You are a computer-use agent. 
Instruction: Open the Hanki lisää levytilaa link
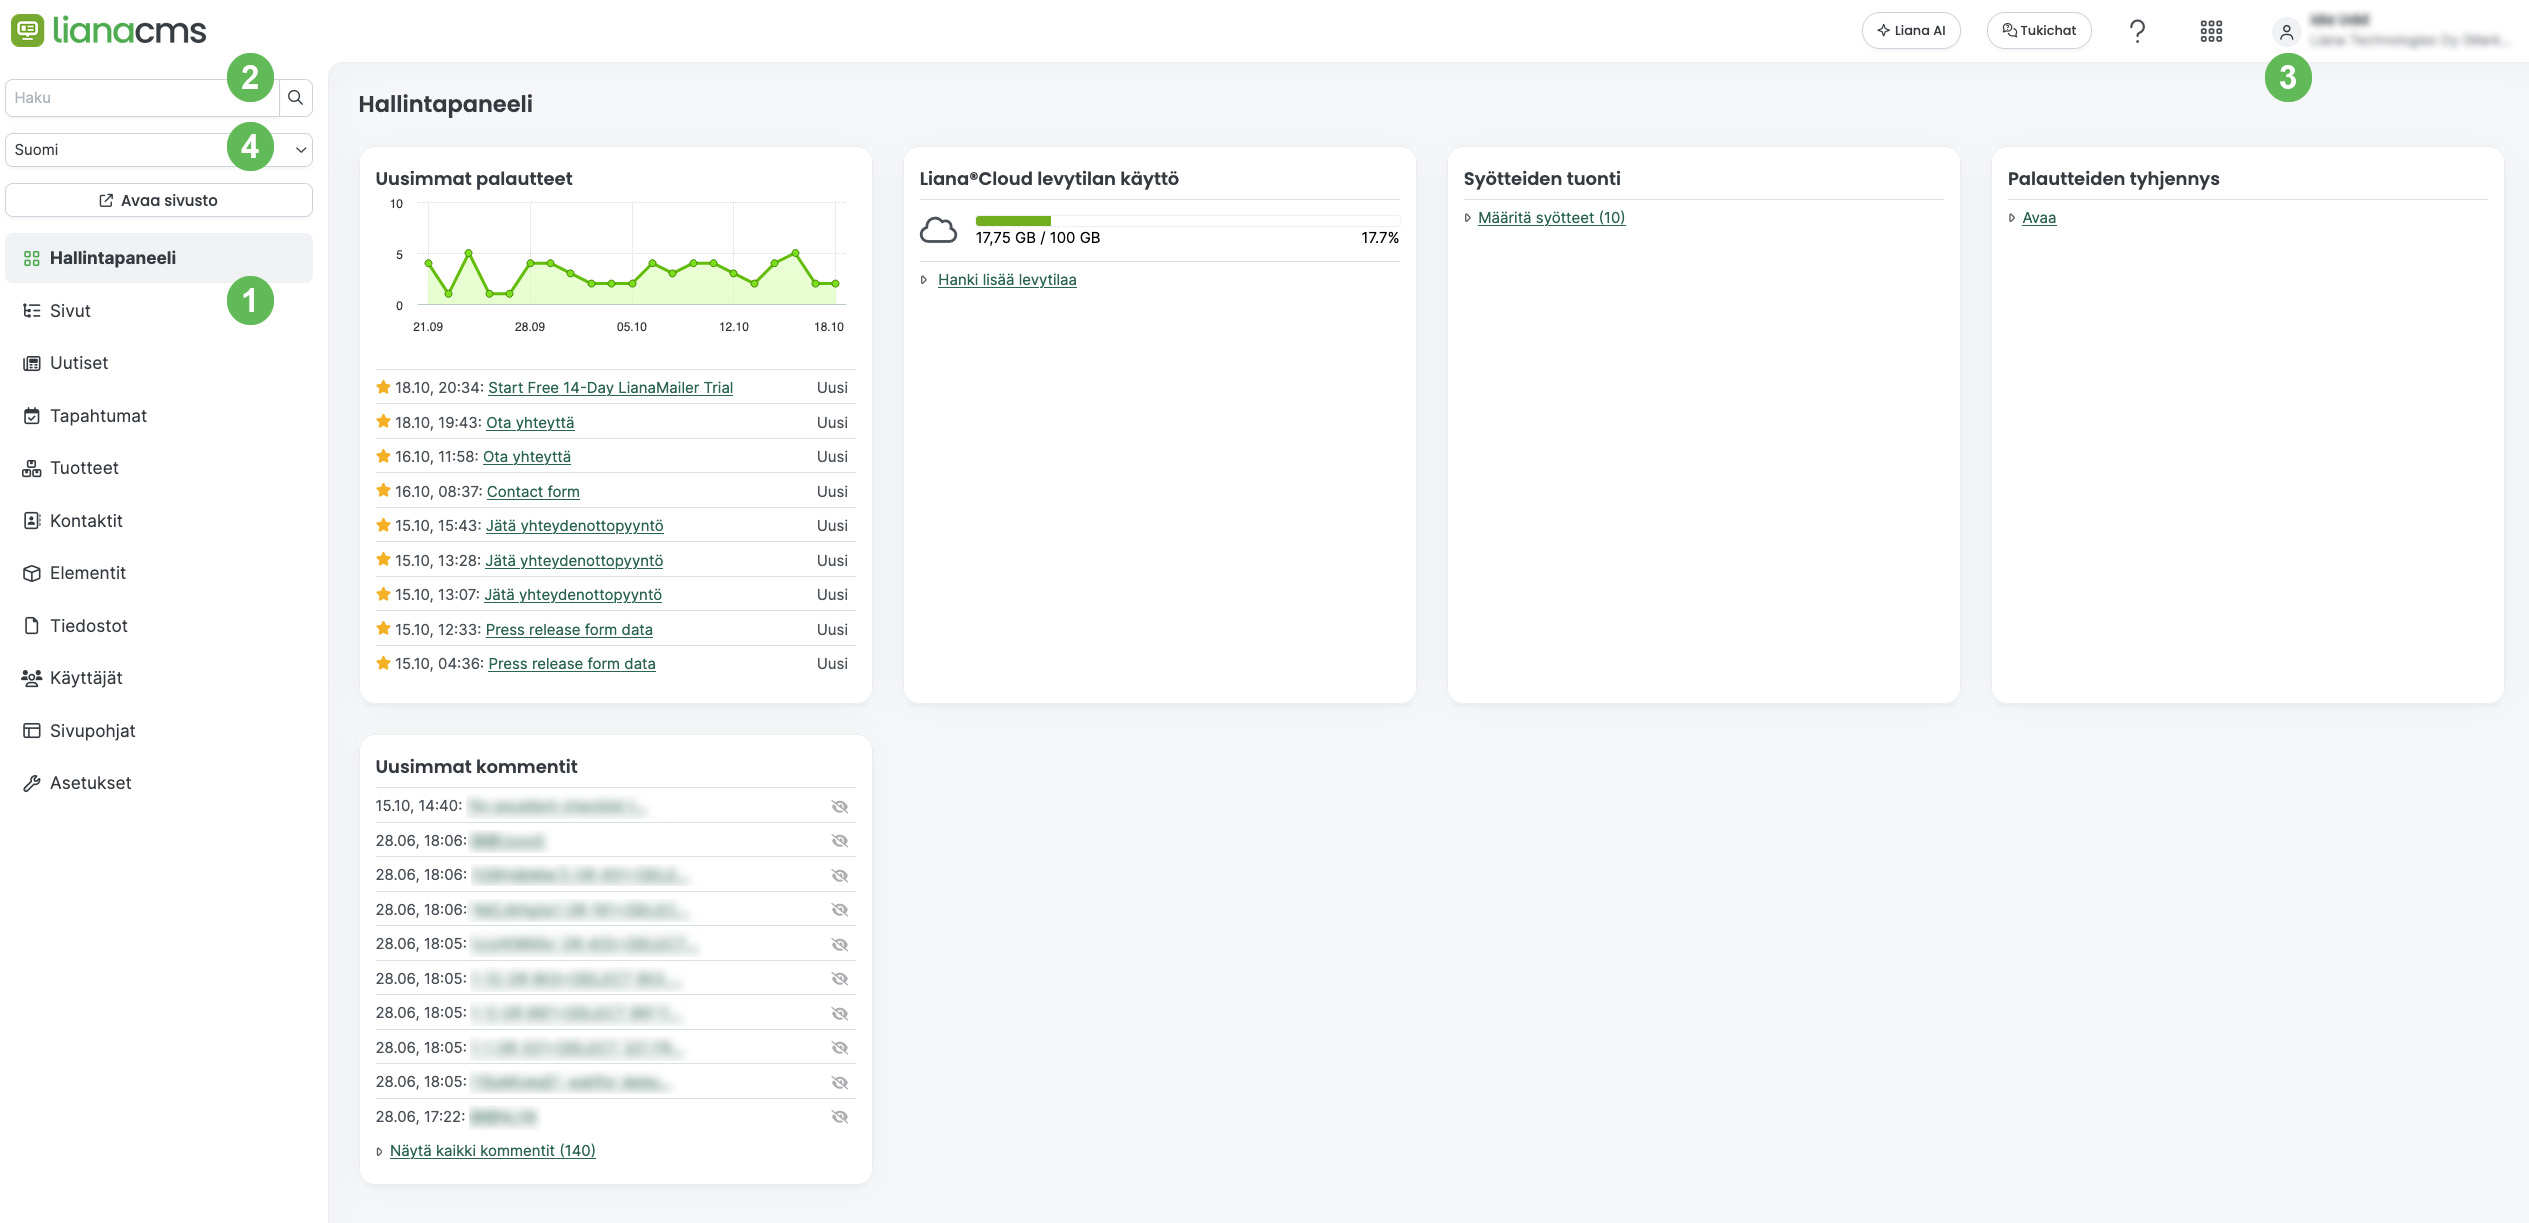1007,280
